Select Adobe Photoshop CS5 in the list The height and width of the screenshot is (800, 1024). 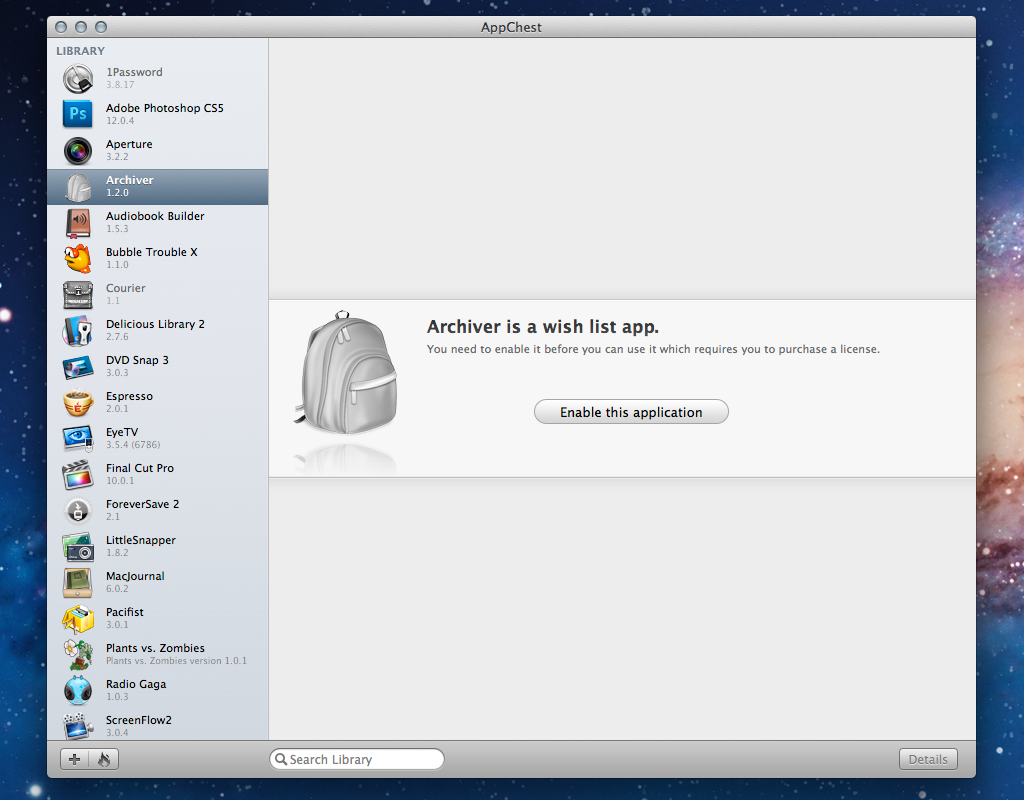(x=157, y=114)
